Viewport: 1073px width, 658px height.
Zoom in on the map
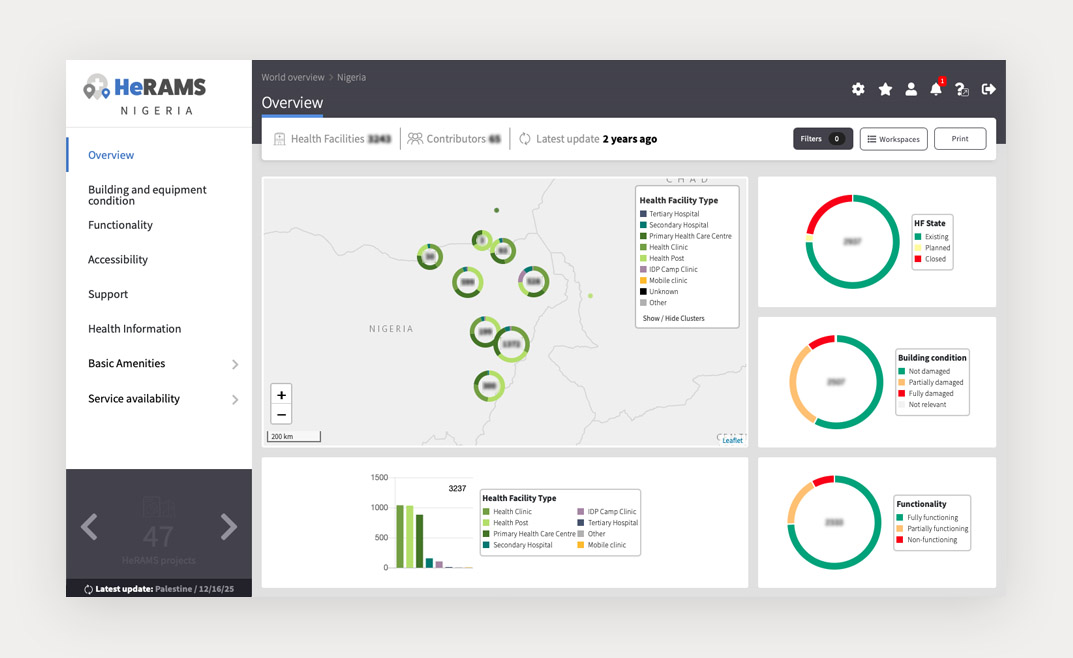coord(281,395)
